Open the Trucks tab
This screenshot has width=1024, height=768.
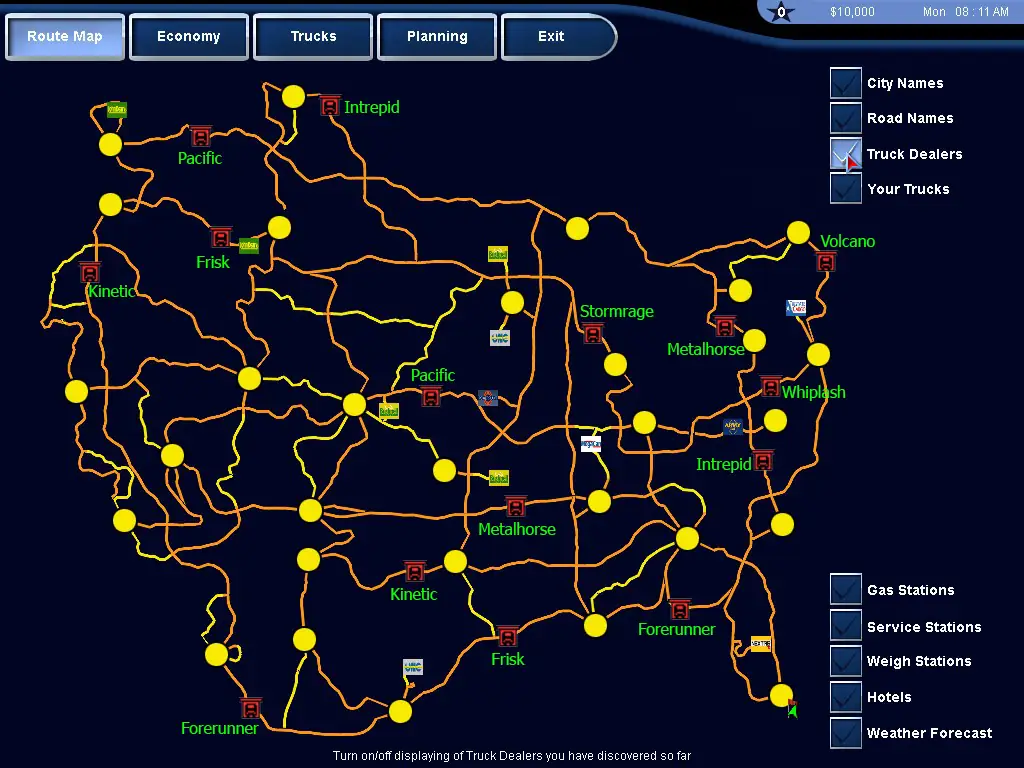pos(313,37)
